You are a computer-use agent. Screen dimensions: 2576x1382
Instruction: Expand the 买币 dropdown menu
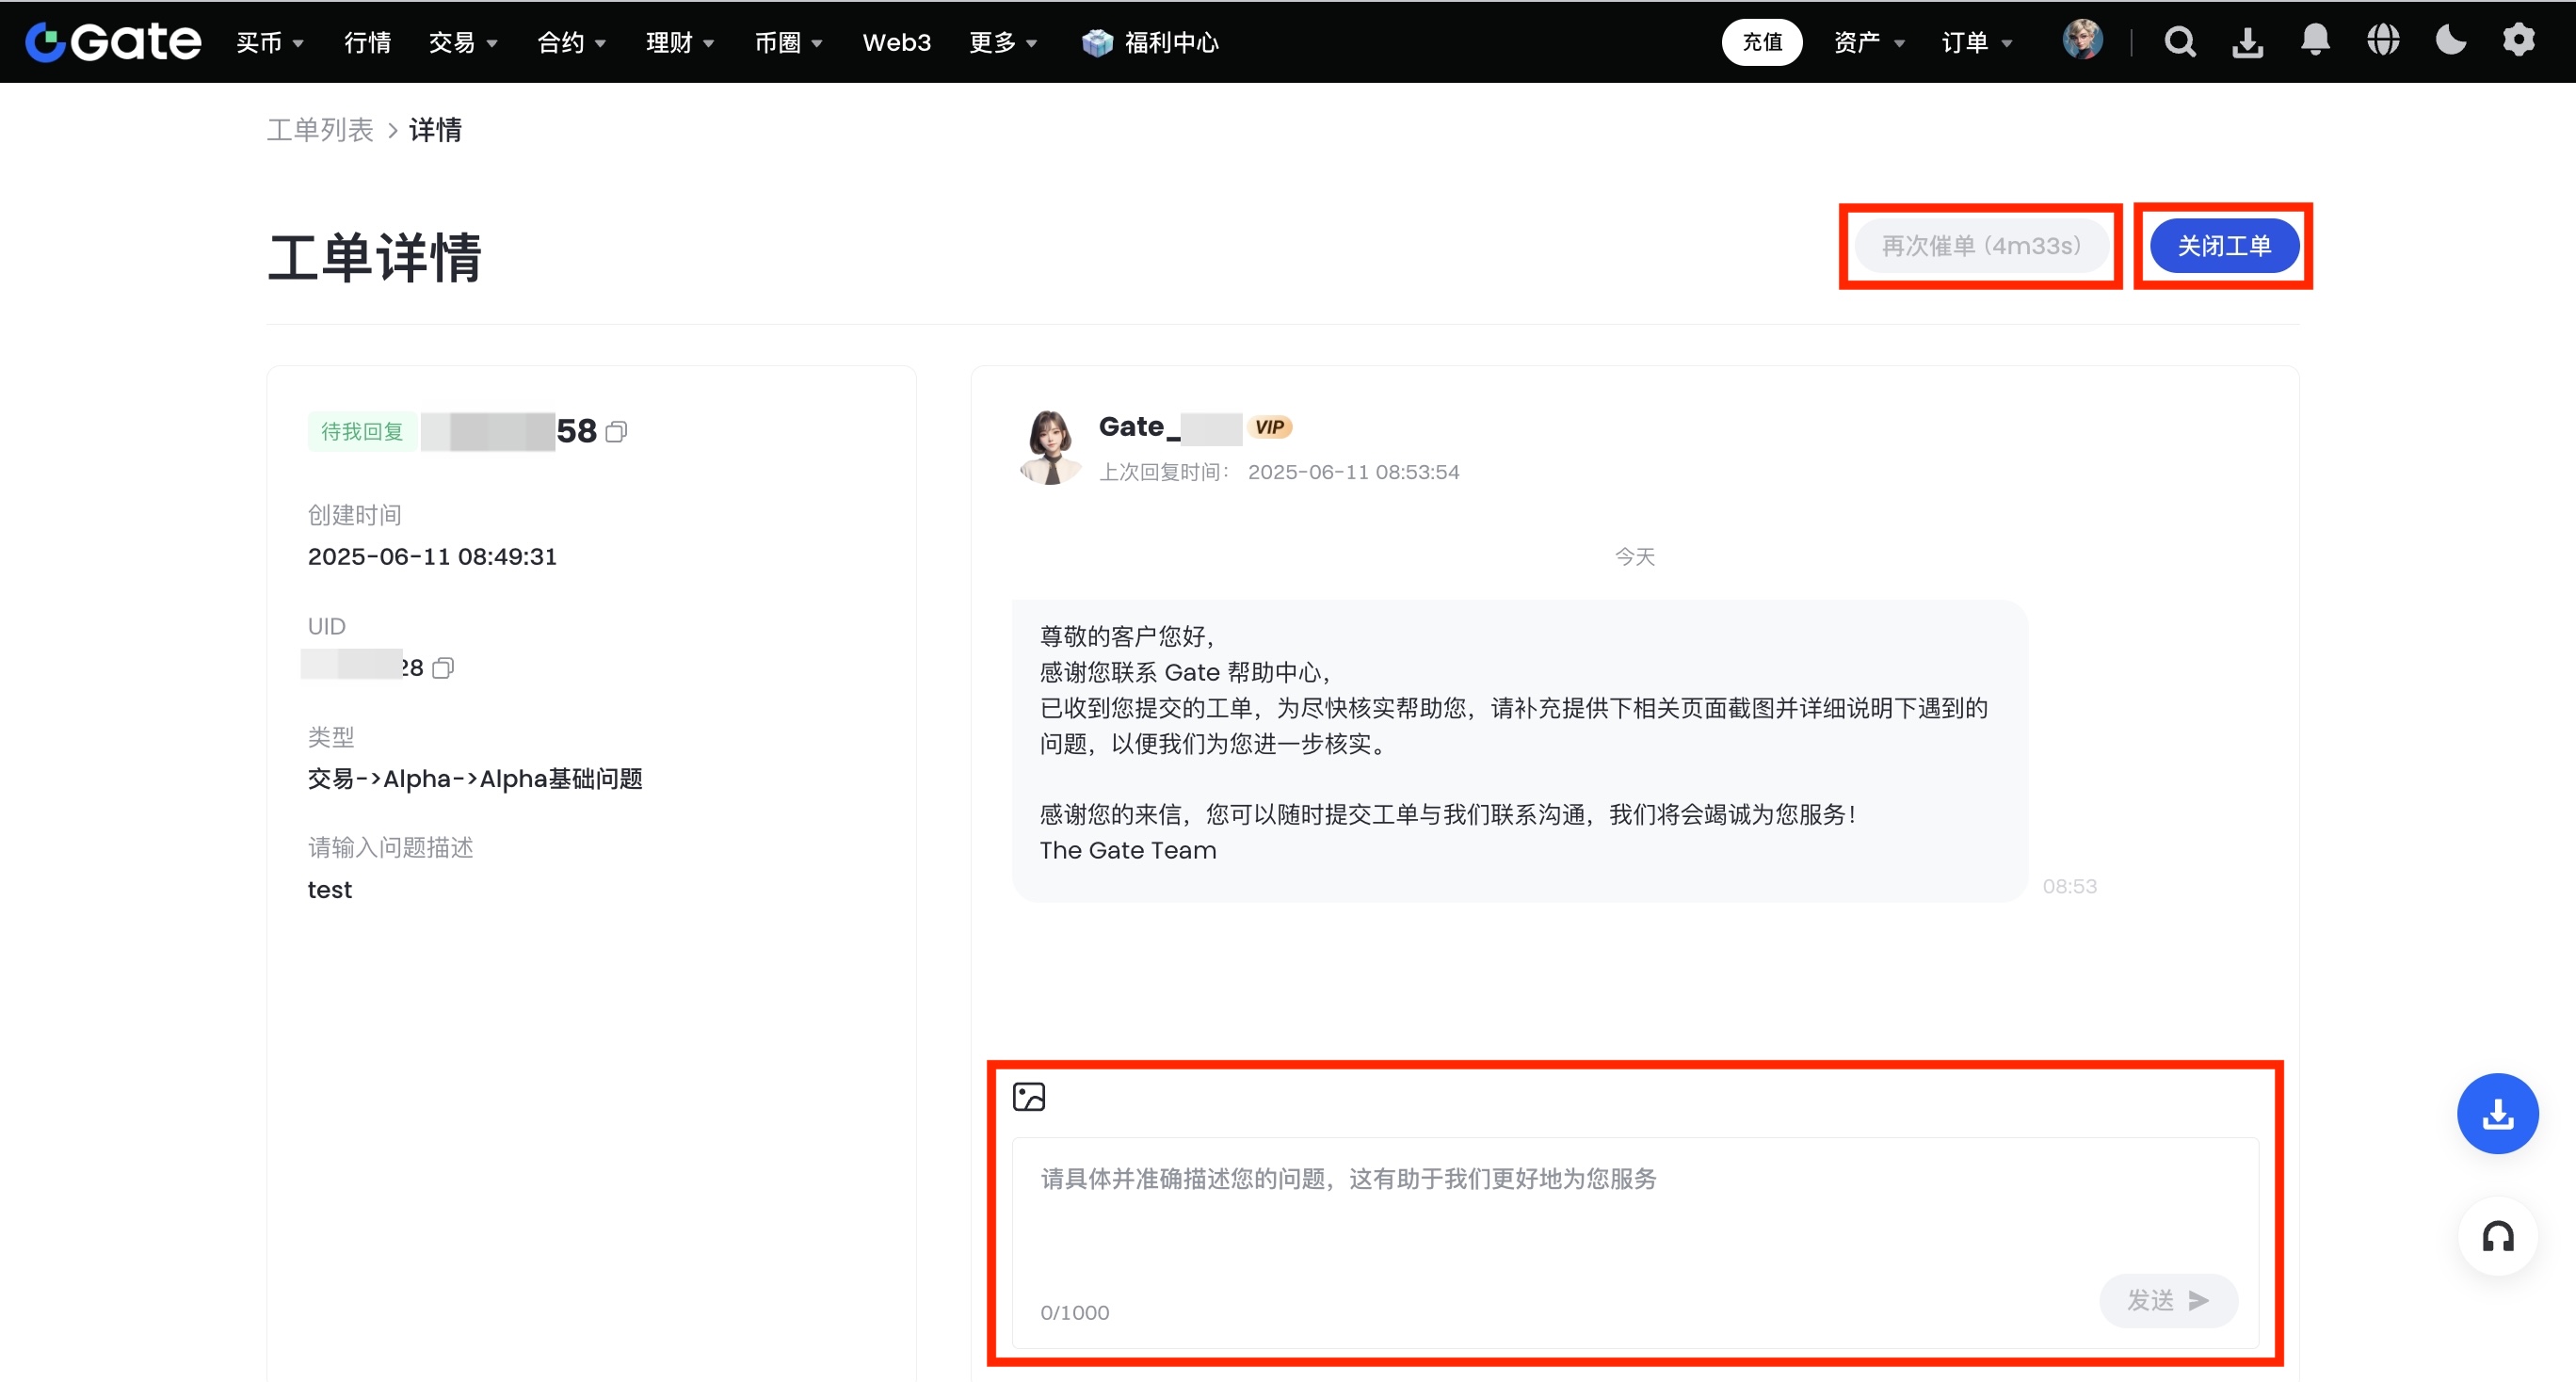(x=269, y=42)
